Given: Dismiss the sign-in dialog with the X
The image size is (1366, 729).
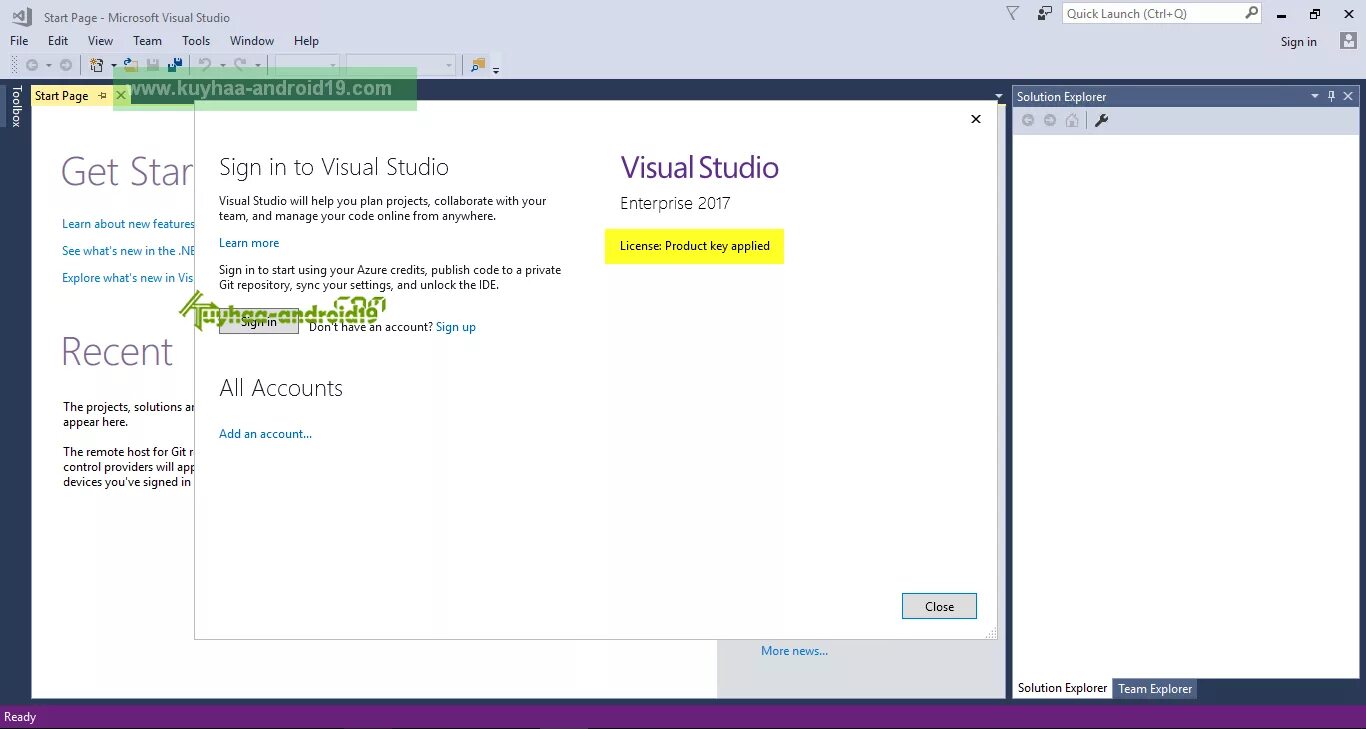Looking at the screenshot, I should tap(976, 119).
